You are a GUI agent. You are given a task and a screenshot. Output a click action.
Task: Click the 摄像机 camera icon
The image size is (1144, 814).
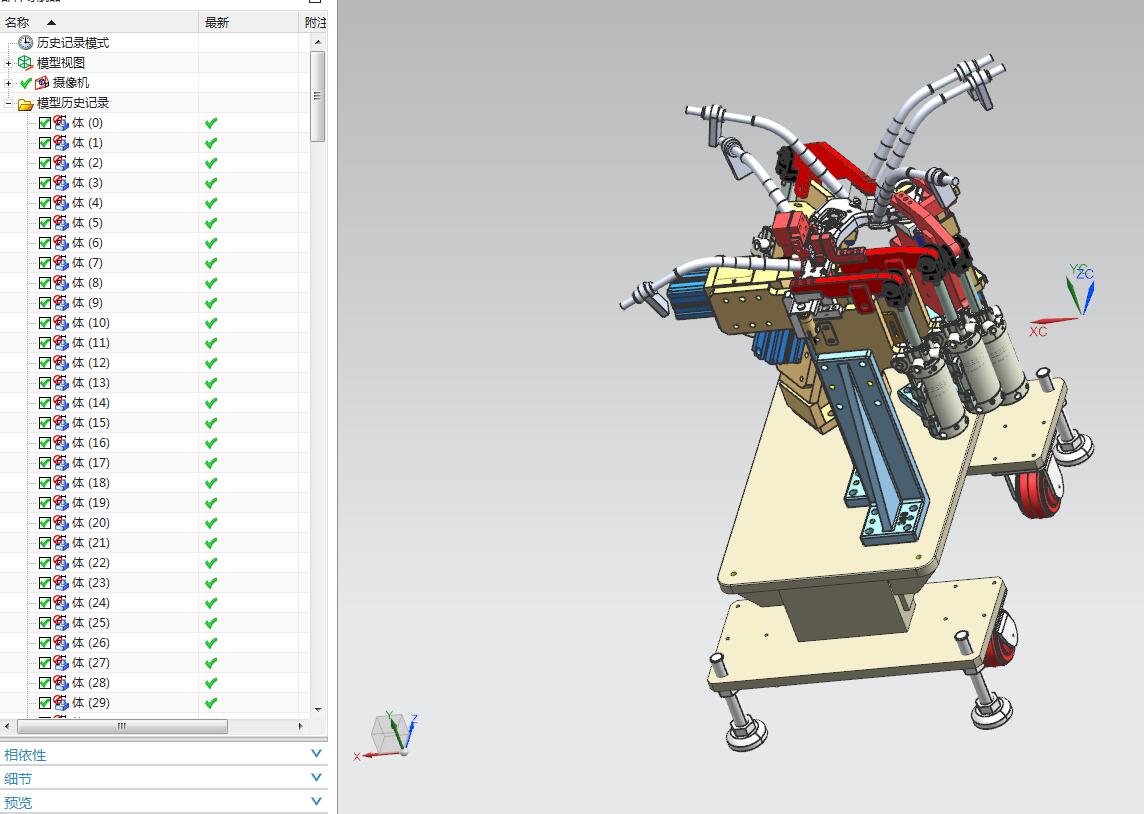pos(42,82)
